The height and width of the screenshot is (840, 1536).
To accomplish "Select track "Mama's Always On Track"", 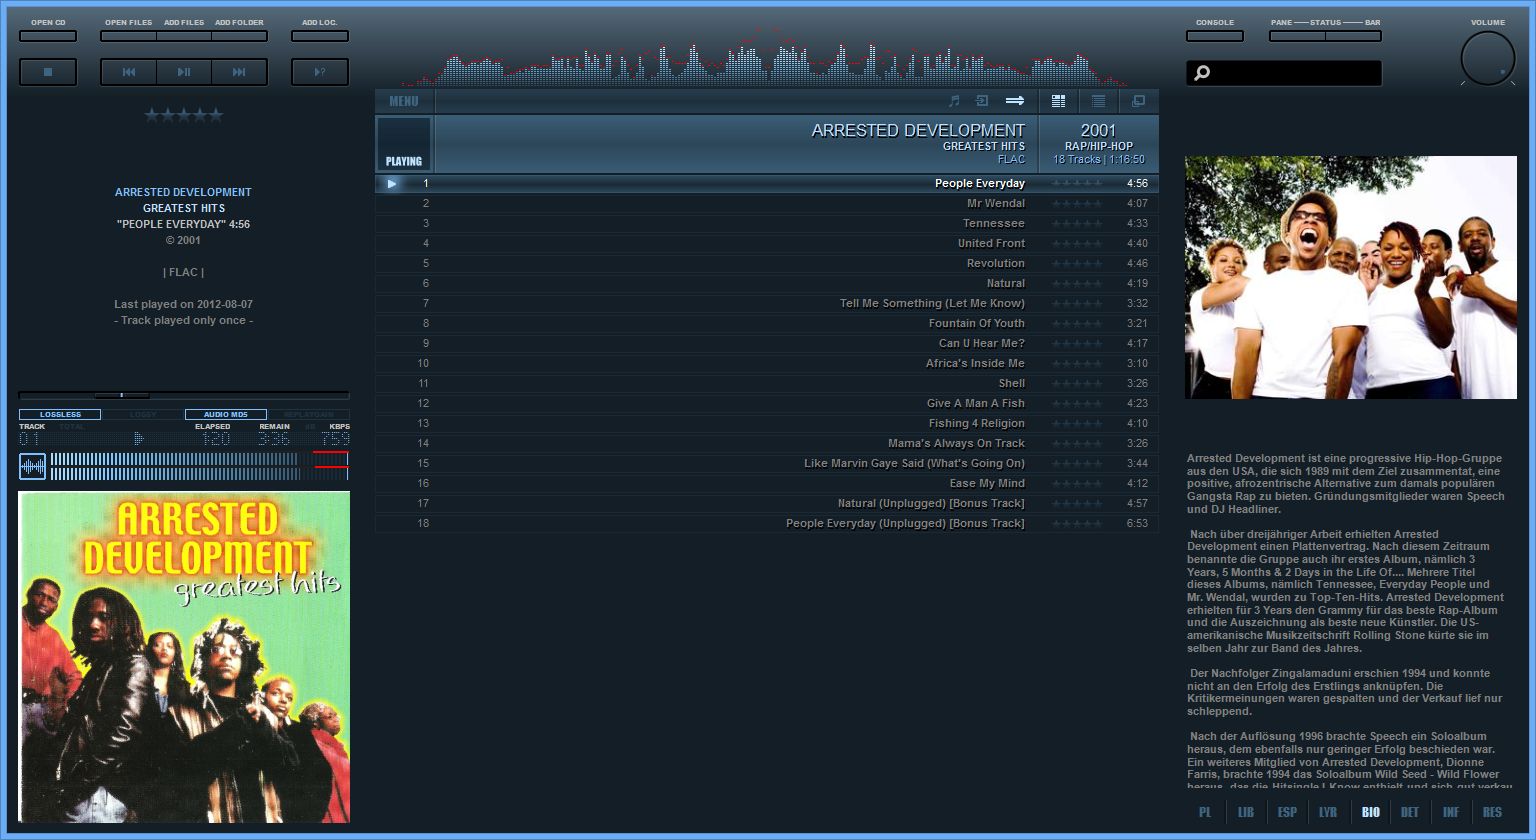I will tap(767, 444).
